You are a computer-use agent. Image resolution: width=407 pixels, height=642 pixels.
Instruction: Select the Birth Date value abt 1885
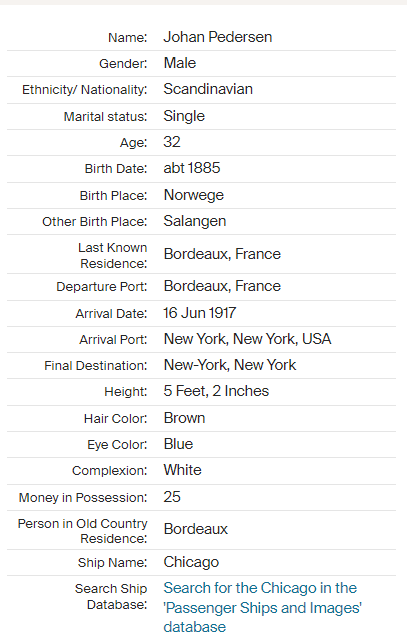coord(192,168)
